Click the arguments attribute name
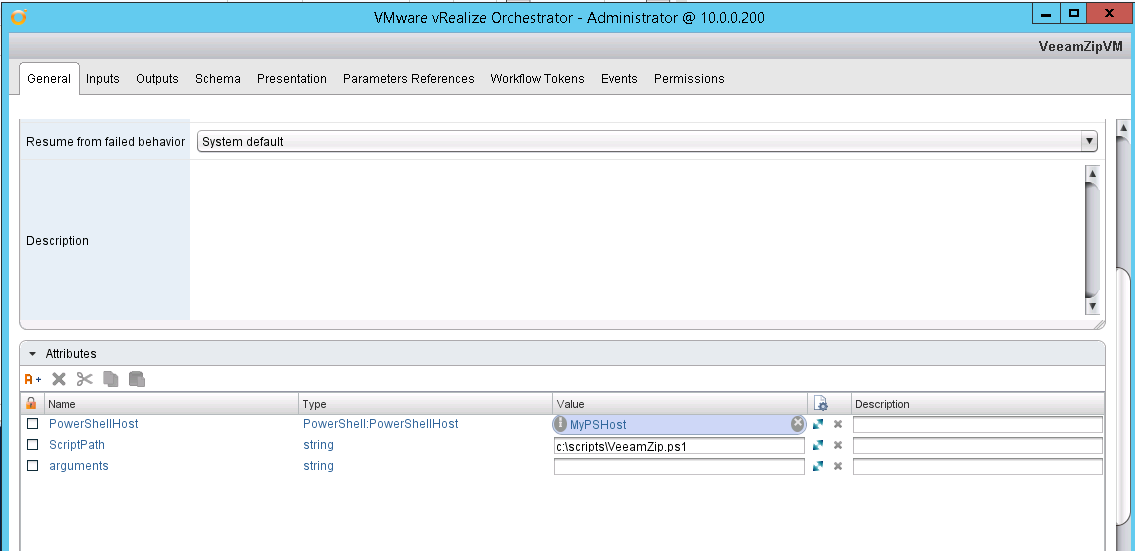 pyautogui.click(x=79, y=466)
